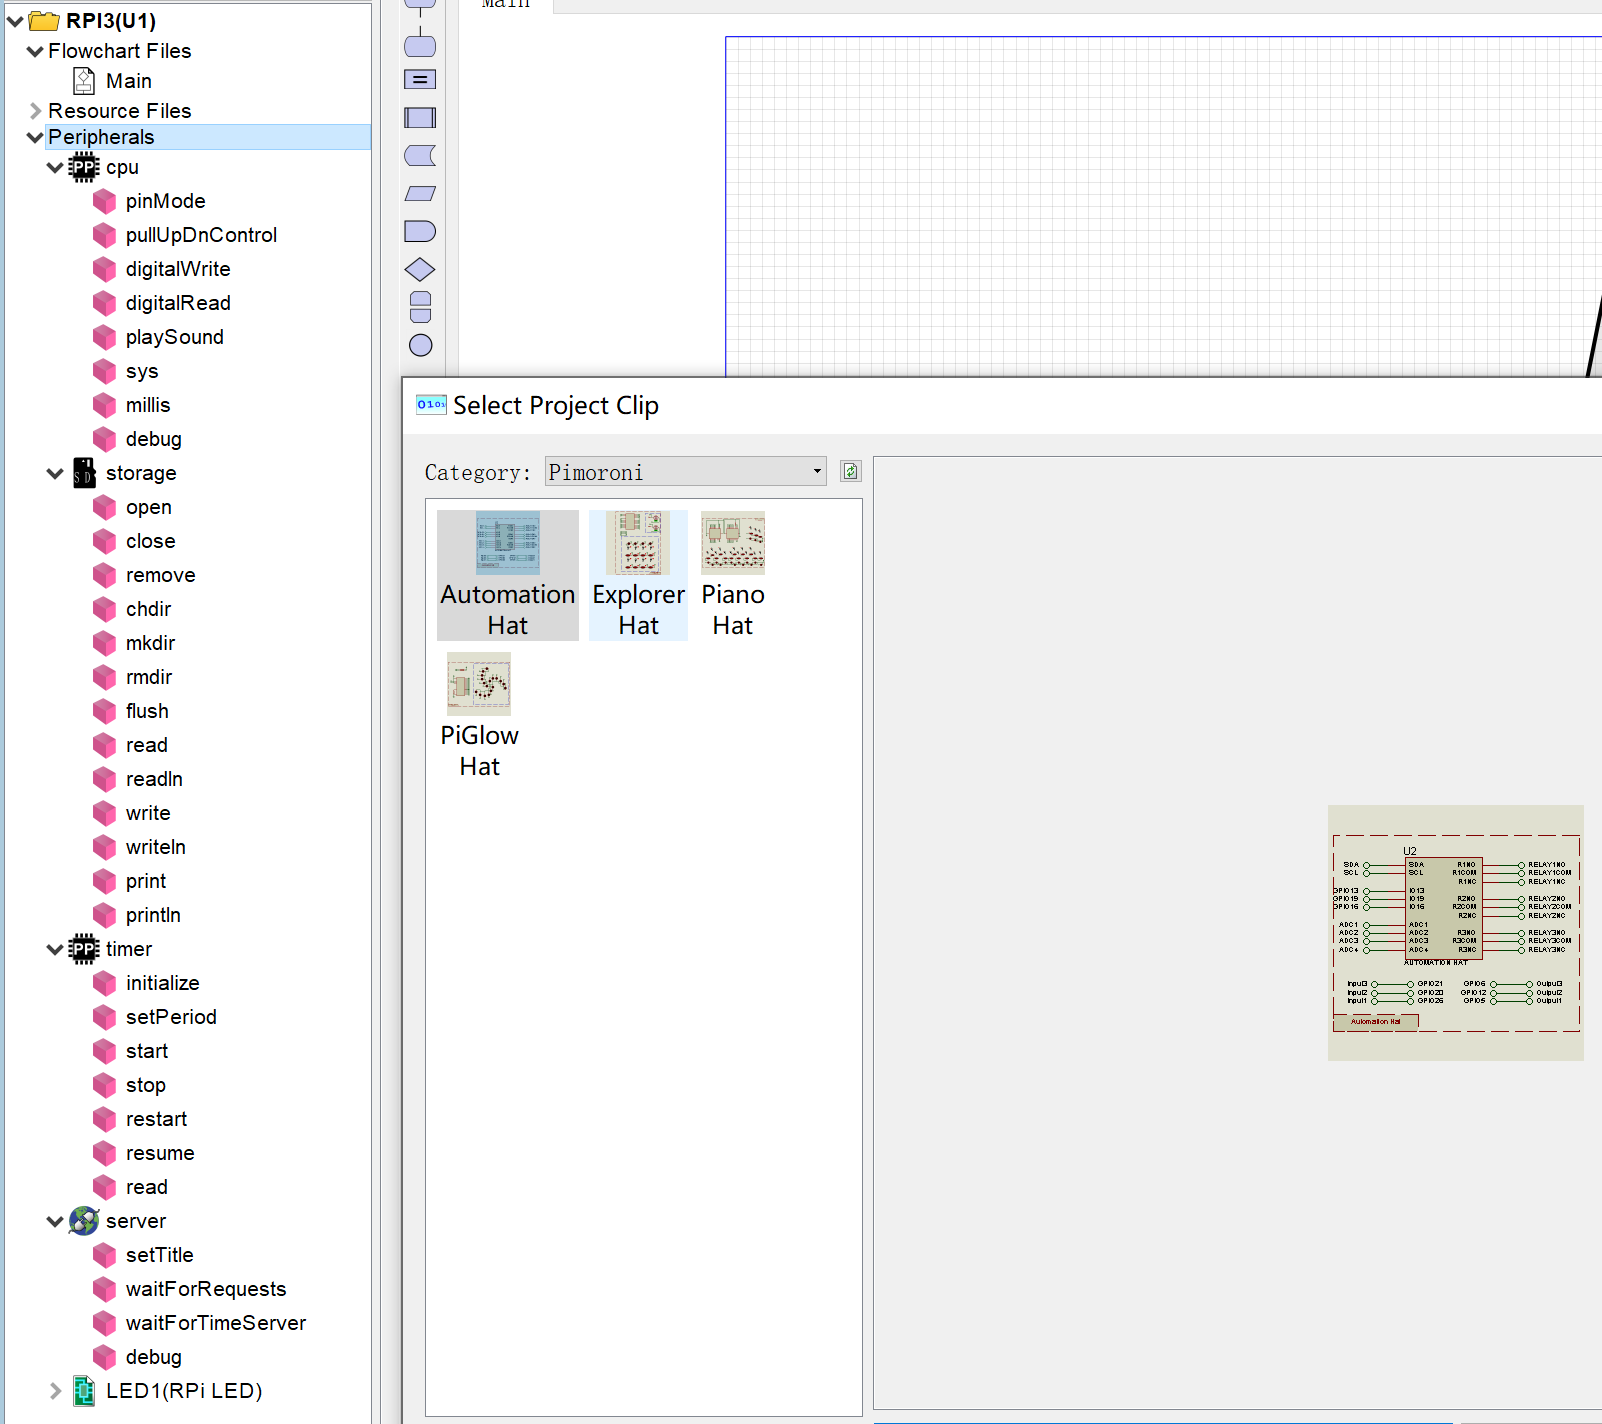
Task: Click the pullUpDnControl method icon
Action: 105,236
